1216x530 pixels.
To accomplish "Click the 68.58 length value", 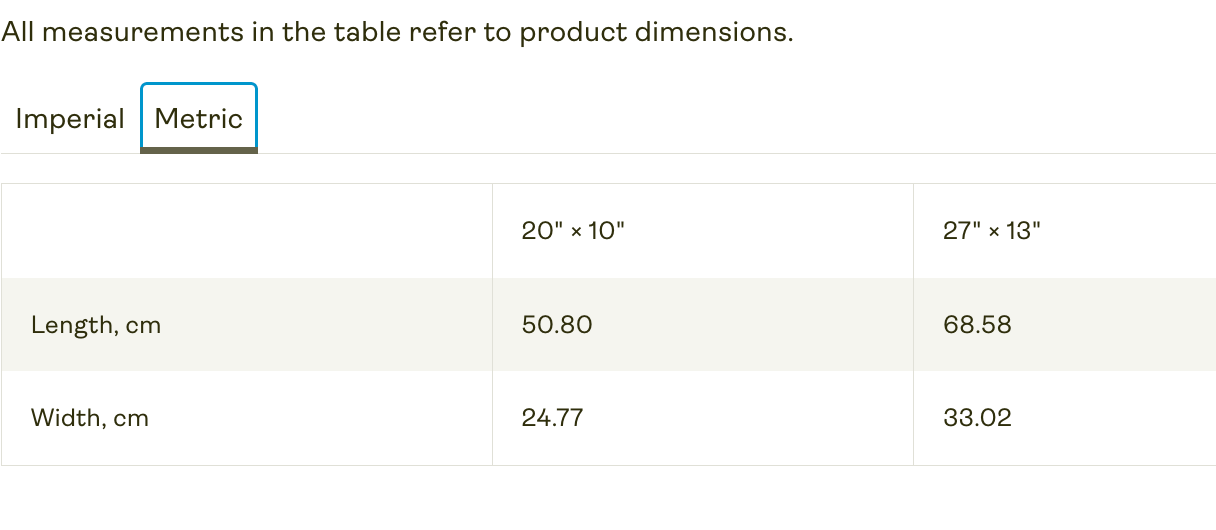I will click(977, 325).
